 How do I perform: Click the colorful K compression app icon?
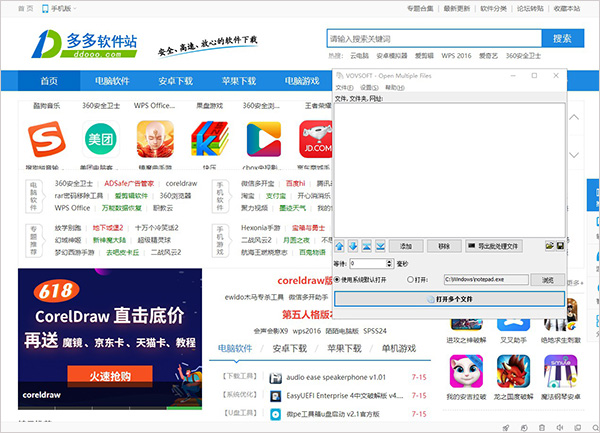tap(209, 139)
